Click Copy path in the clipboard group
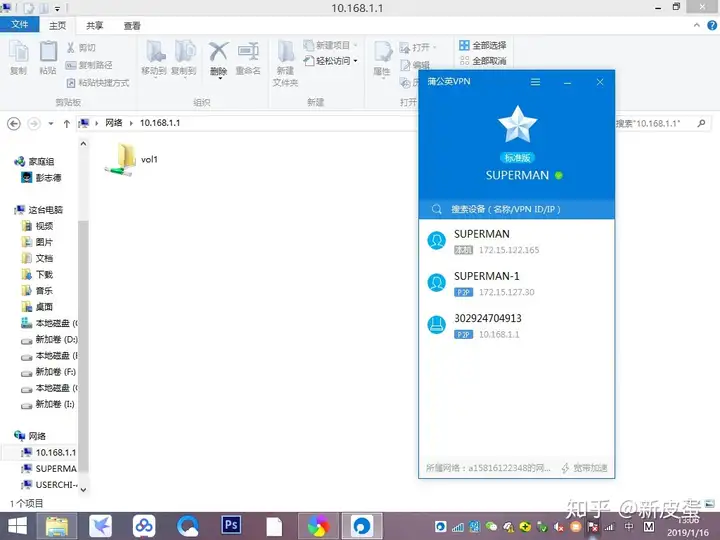Screen dimensions: 720x540 click(89, 65)
